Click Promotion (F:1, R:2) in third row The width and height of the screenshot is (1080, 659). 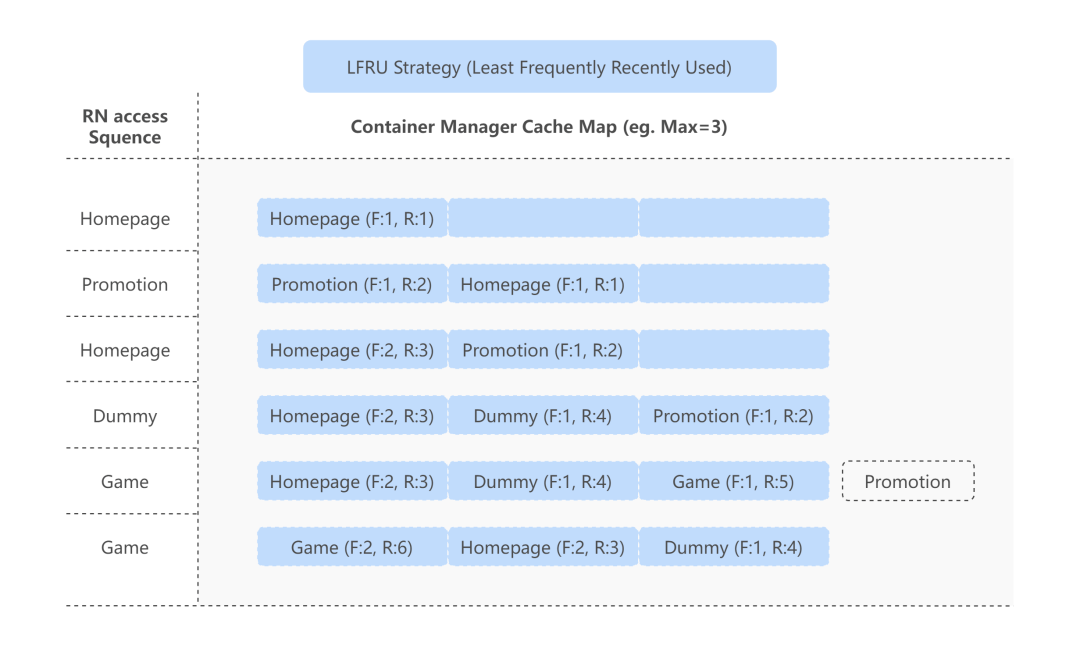[543, 350]
